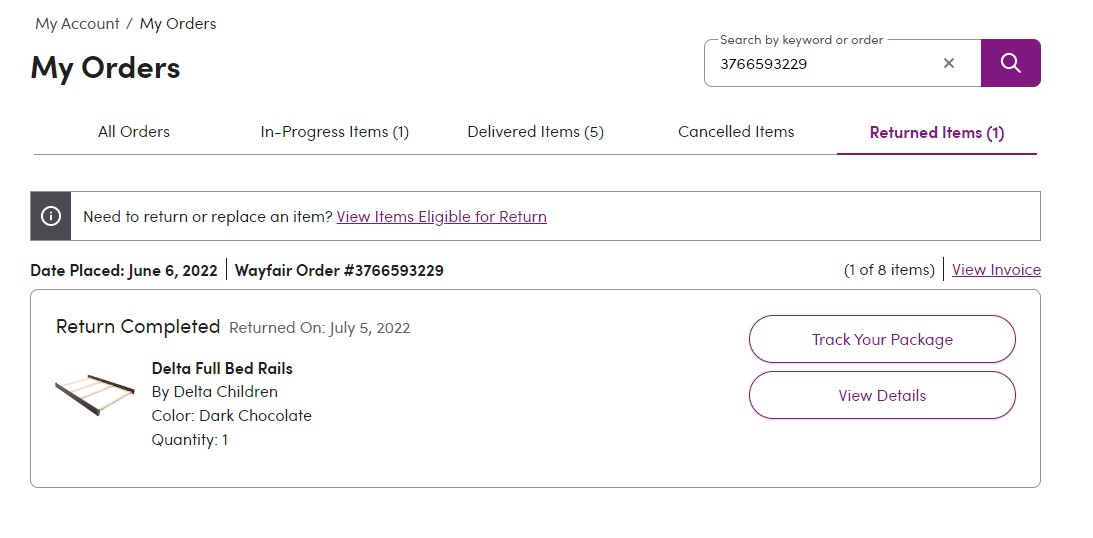This screenshot has height=538, width=1093.
Task: Click the My Orders breadcrumb link
Action: (178, 24)
